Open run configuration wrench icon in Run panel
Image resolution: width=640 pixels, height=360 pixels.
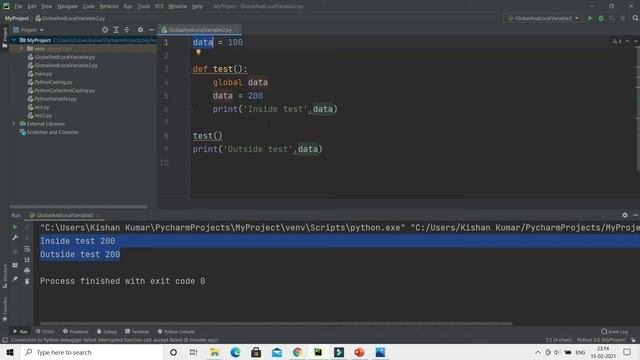[x=15, y=238]
